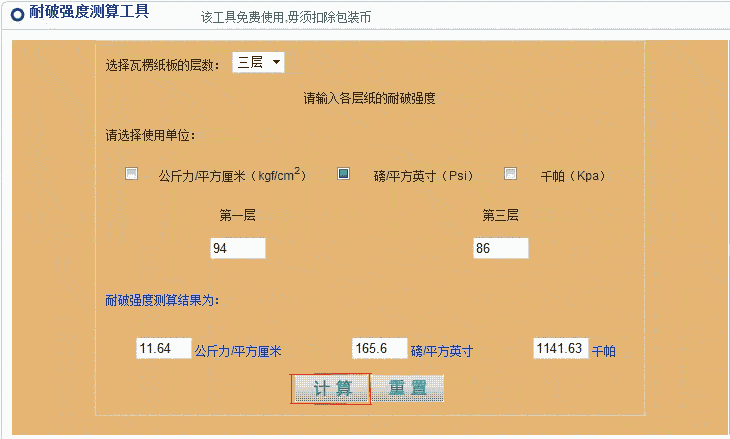
Task: Open the corrugated board layer count dropdown
Action: pos(258,63)
